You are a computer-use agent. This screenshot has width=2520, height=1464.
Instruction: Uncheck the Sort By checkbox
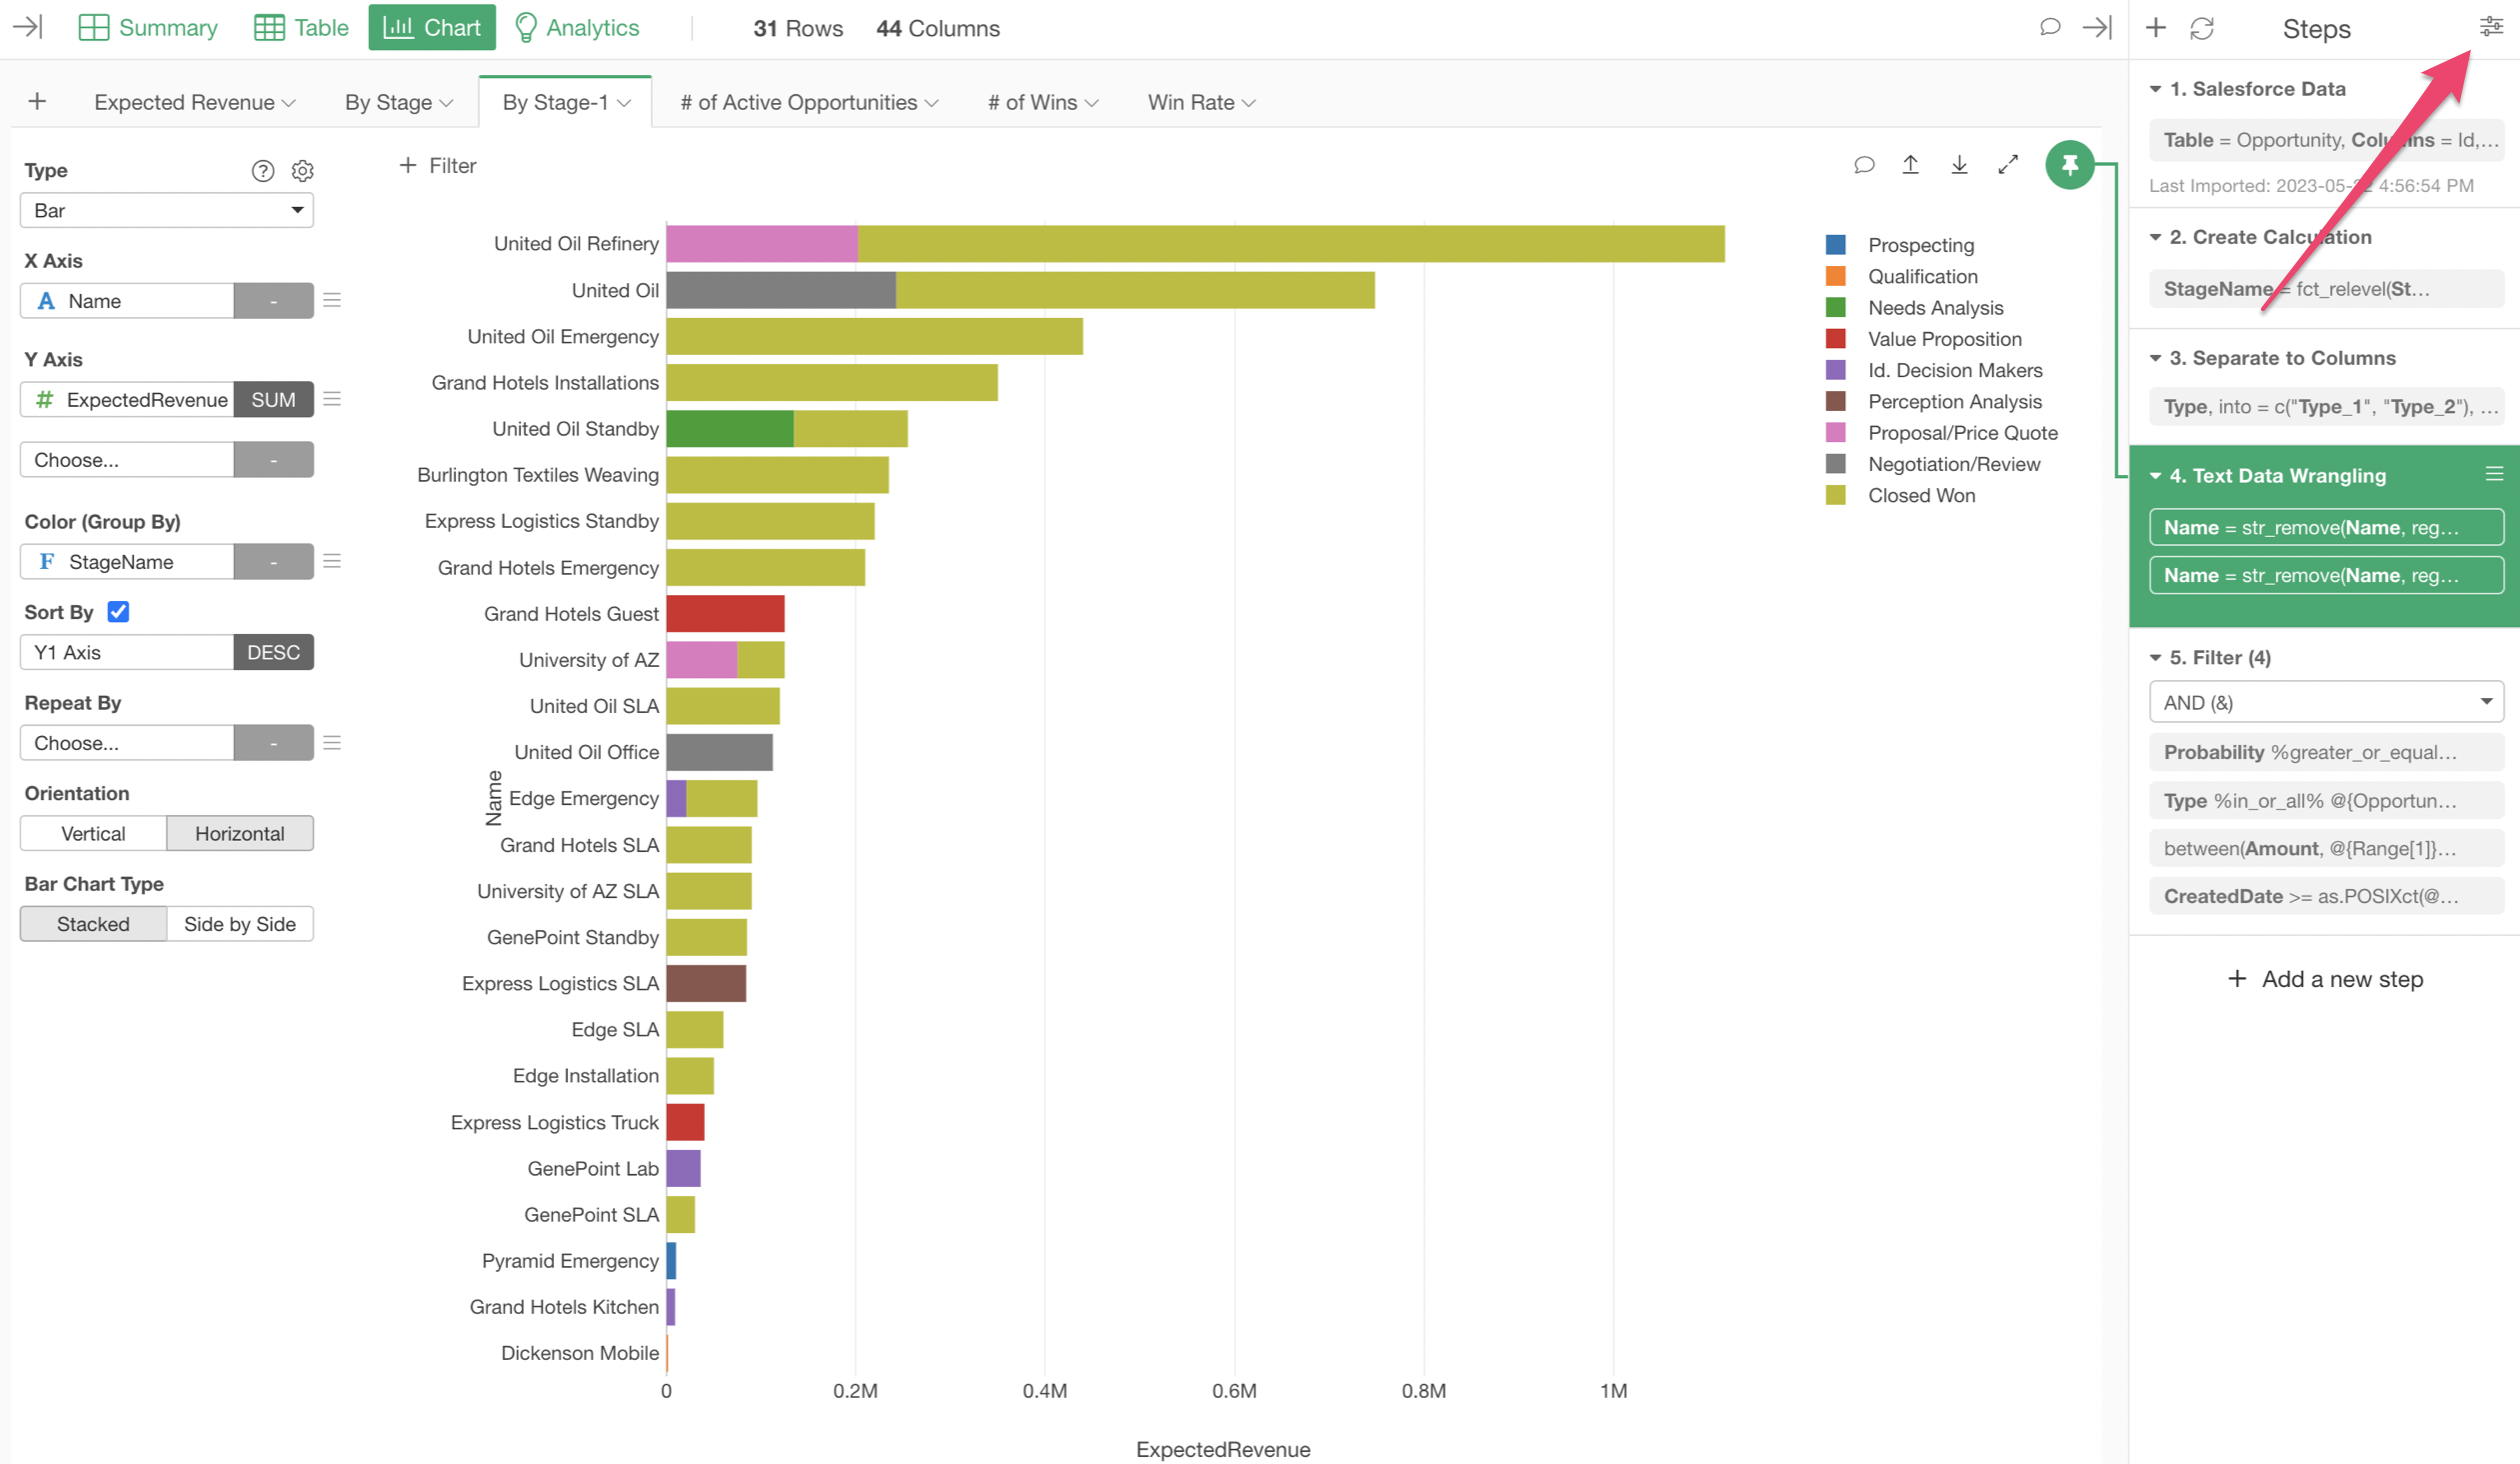(x=118, y=612)
